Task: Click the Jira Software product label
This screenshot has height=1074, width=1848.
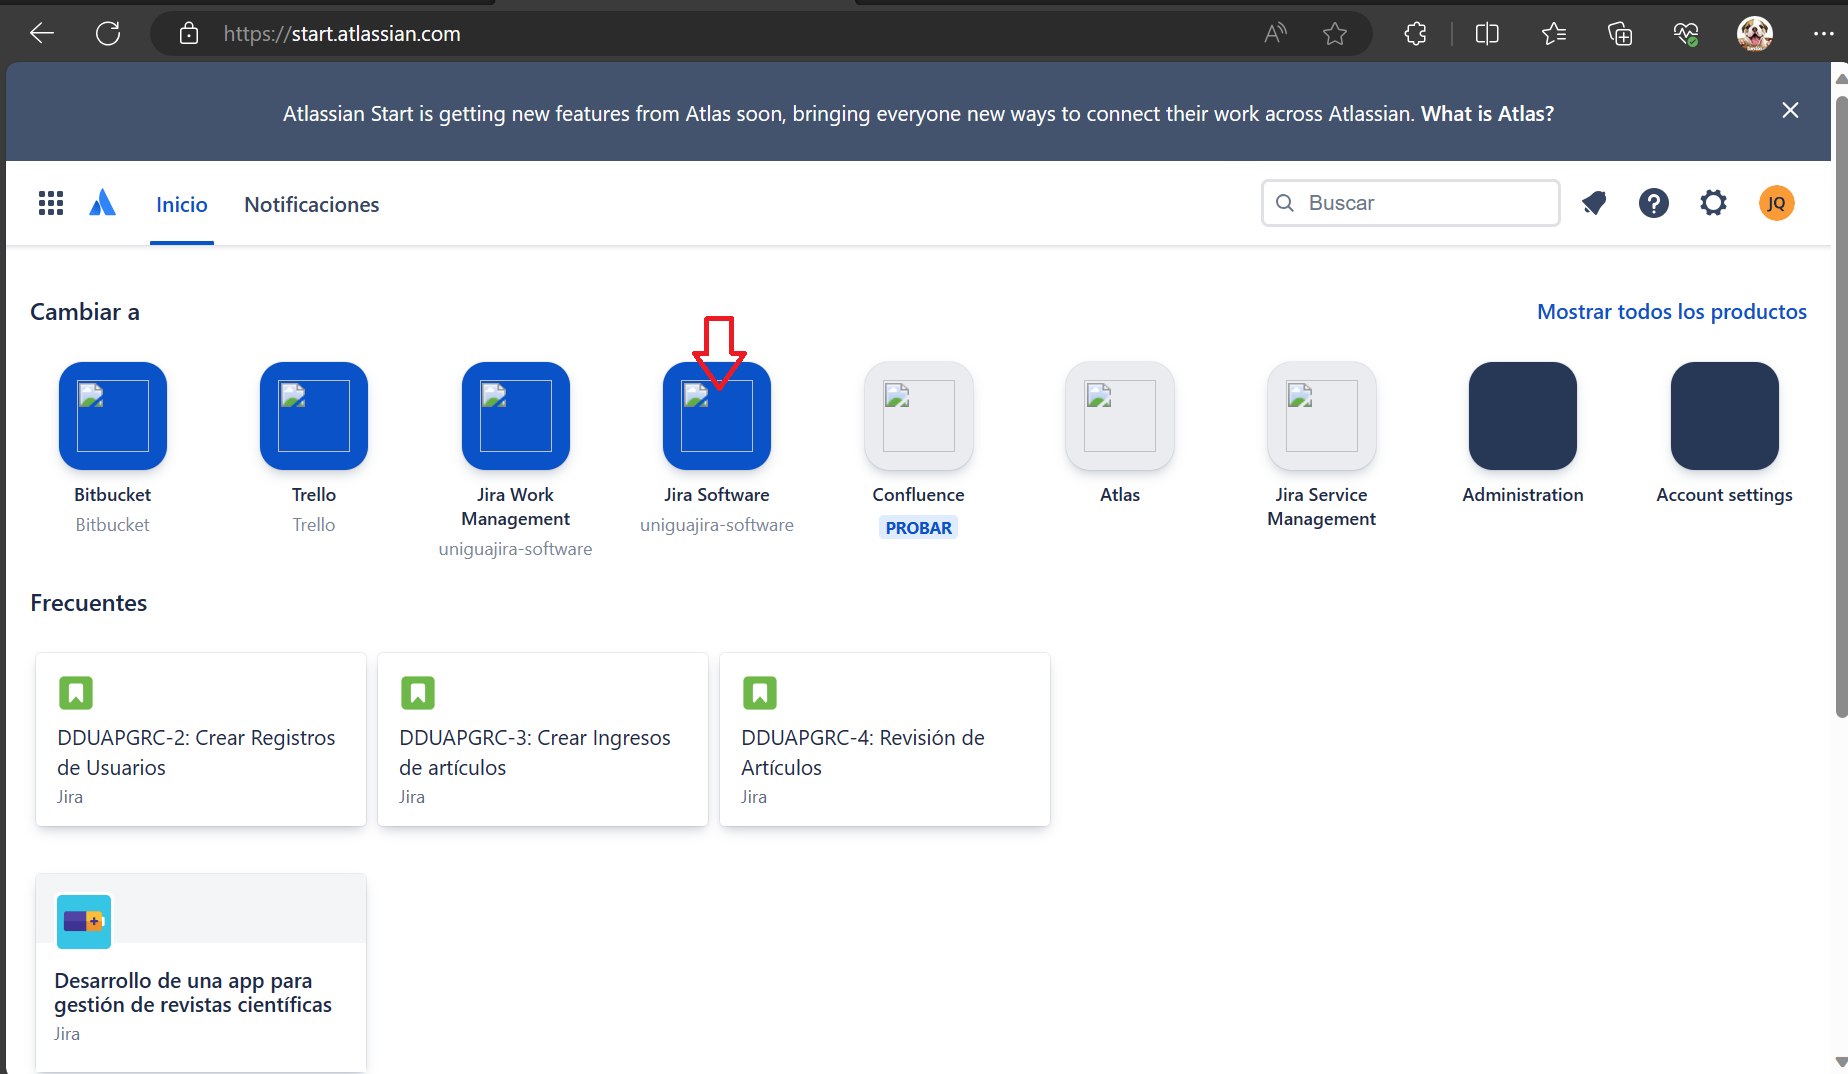Action: pyautogui.click(x=717, y=495)
